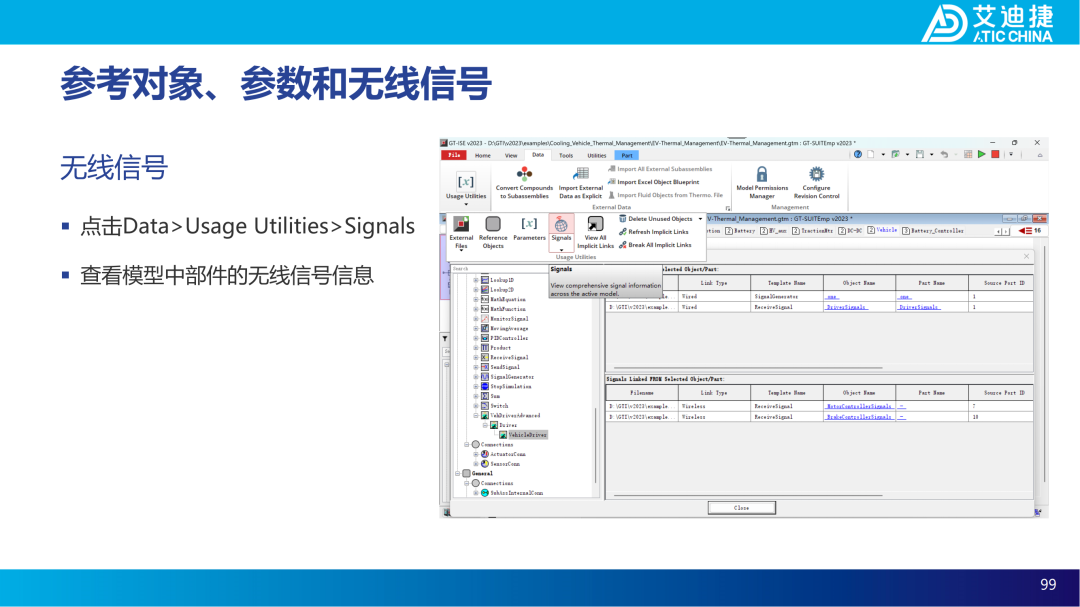
Task: Click the View All Implicit Links icon
Action: (x=595, y=224)
